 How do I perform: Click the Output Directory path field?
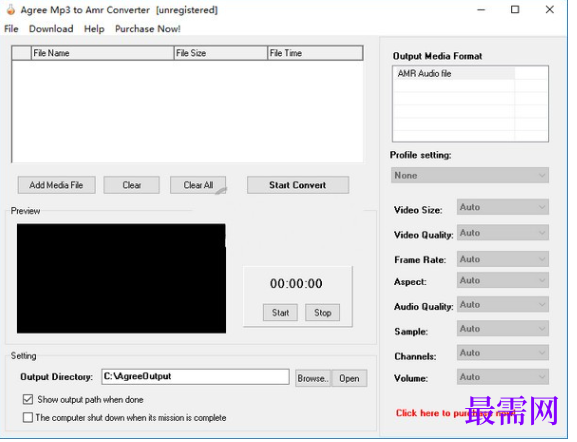tap(195, 377)
